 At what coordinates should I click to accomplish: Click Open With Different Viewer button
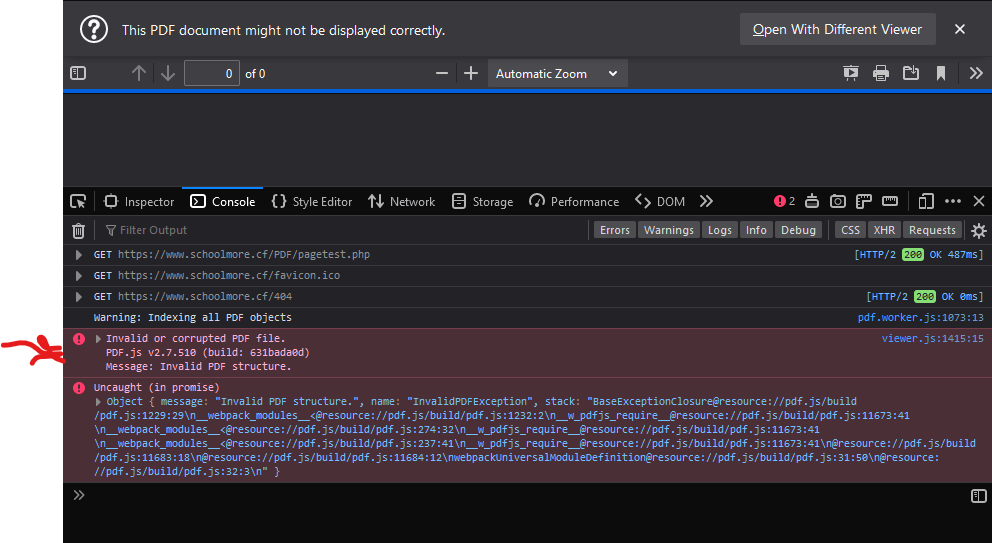pos(837,29)
